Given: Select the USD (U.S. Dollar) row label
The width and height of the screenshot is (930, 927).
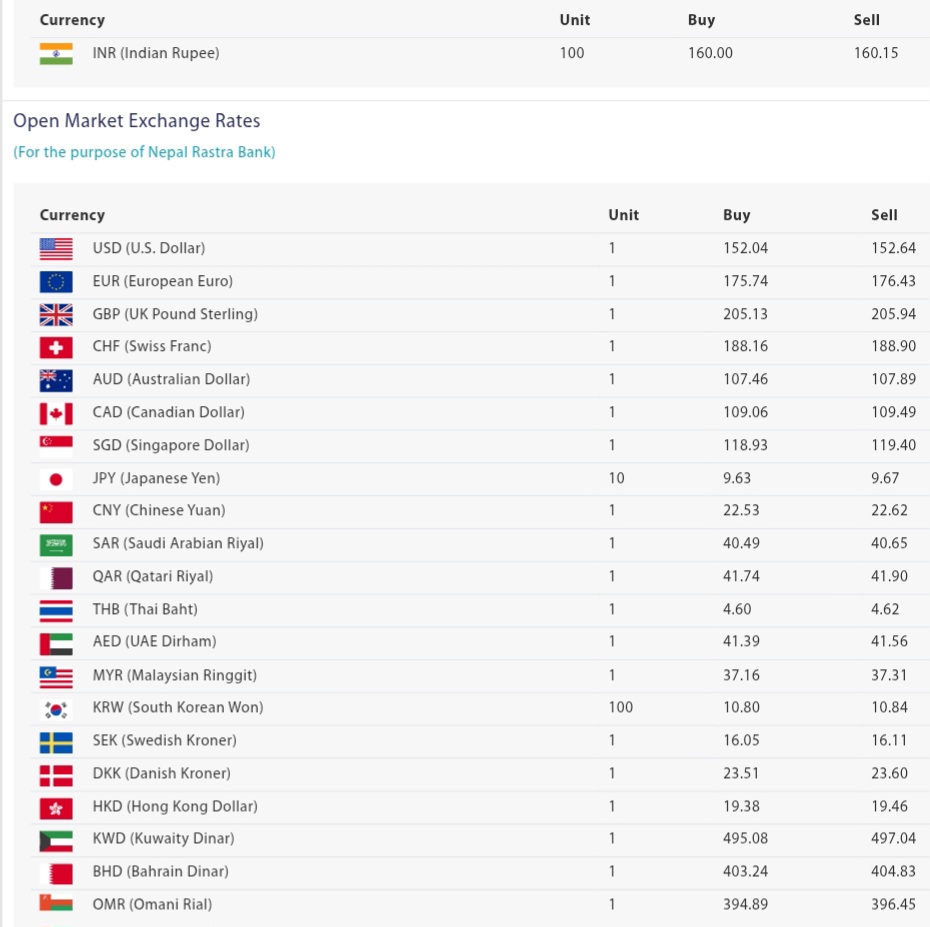Looking at the screenshot, I should coord(149,248).
